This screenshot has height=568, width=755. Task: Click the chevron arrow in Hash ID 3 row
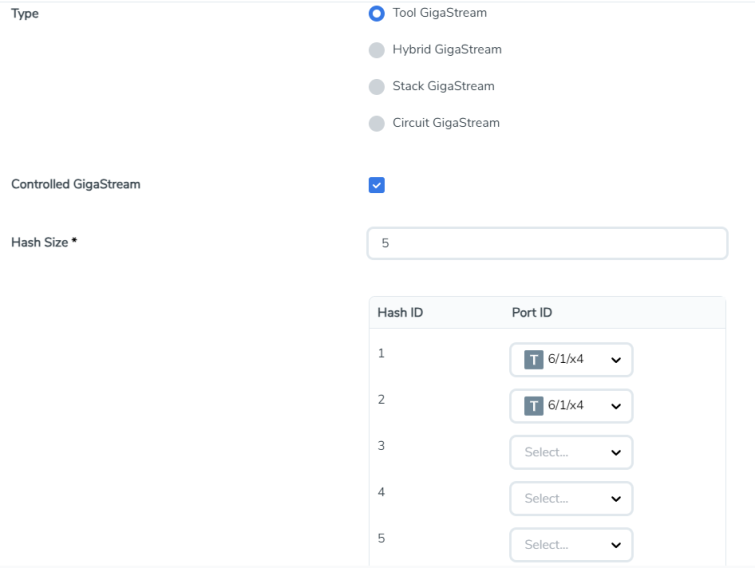pyautogui.click(x=615, y=452)
